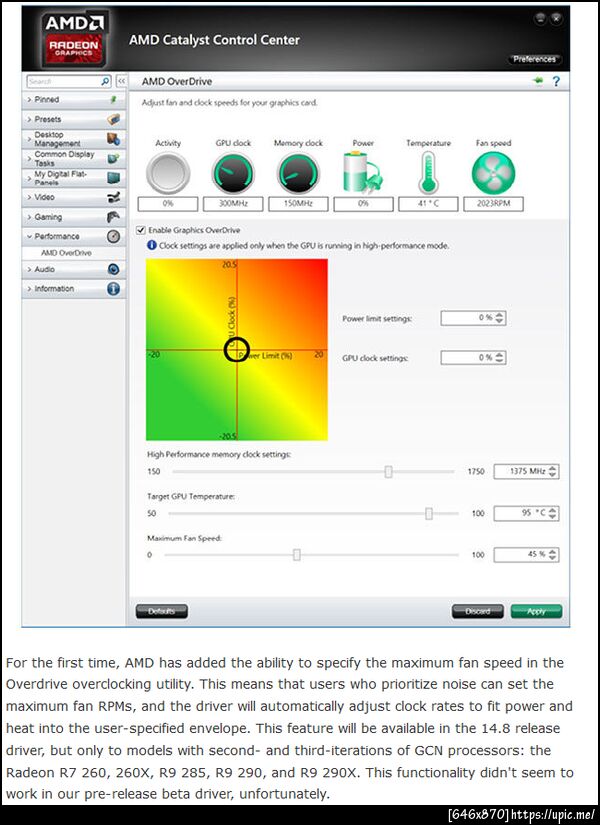Viewport: 600px width, 825px height.
Task: Click the 150MHz memory clock readout
Action: (298, 204)
